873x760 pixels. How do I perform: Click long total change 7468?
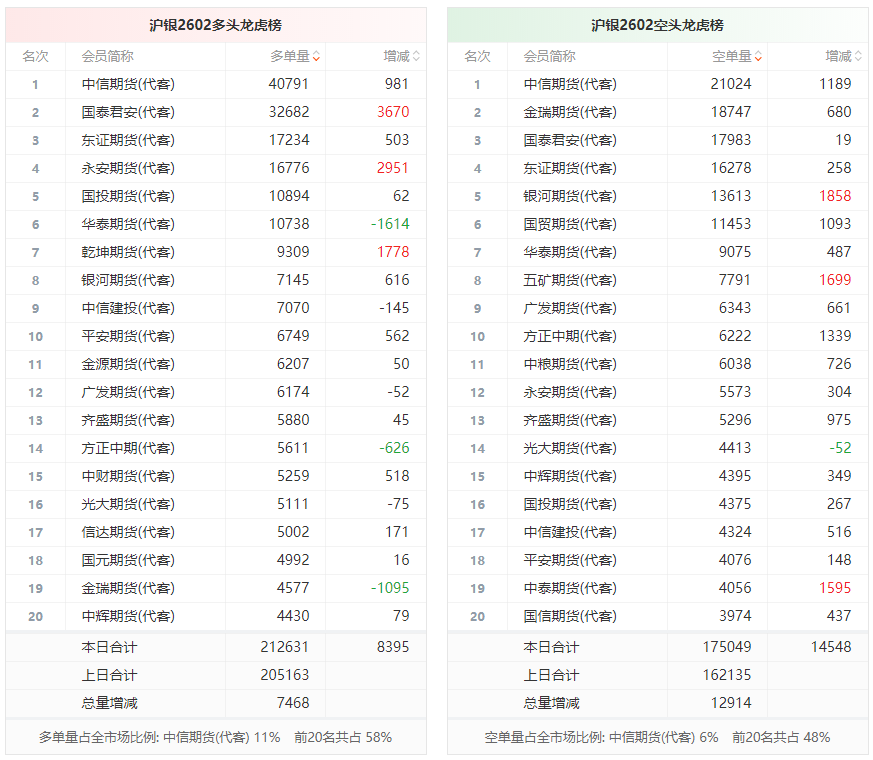pos(293,703)
